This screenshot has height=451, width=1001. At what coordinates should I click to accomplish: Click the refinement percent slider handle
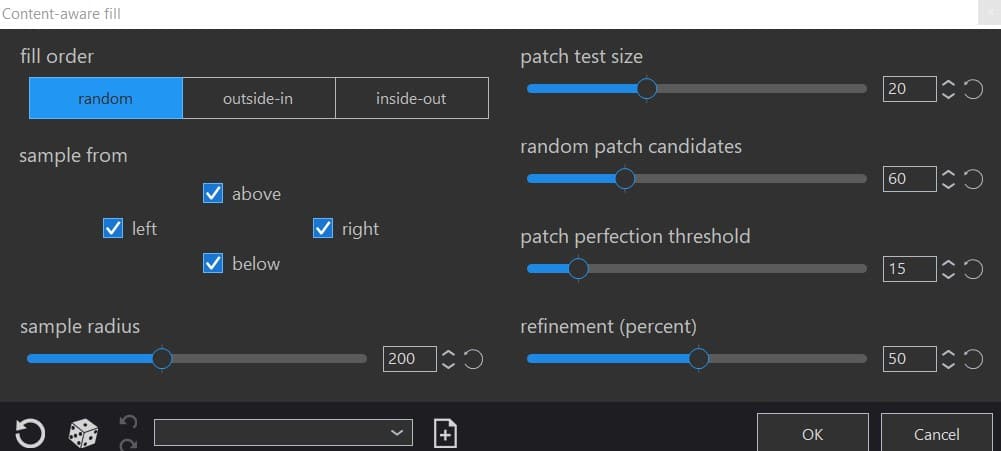pyautogui.click(x=699, y=359)
